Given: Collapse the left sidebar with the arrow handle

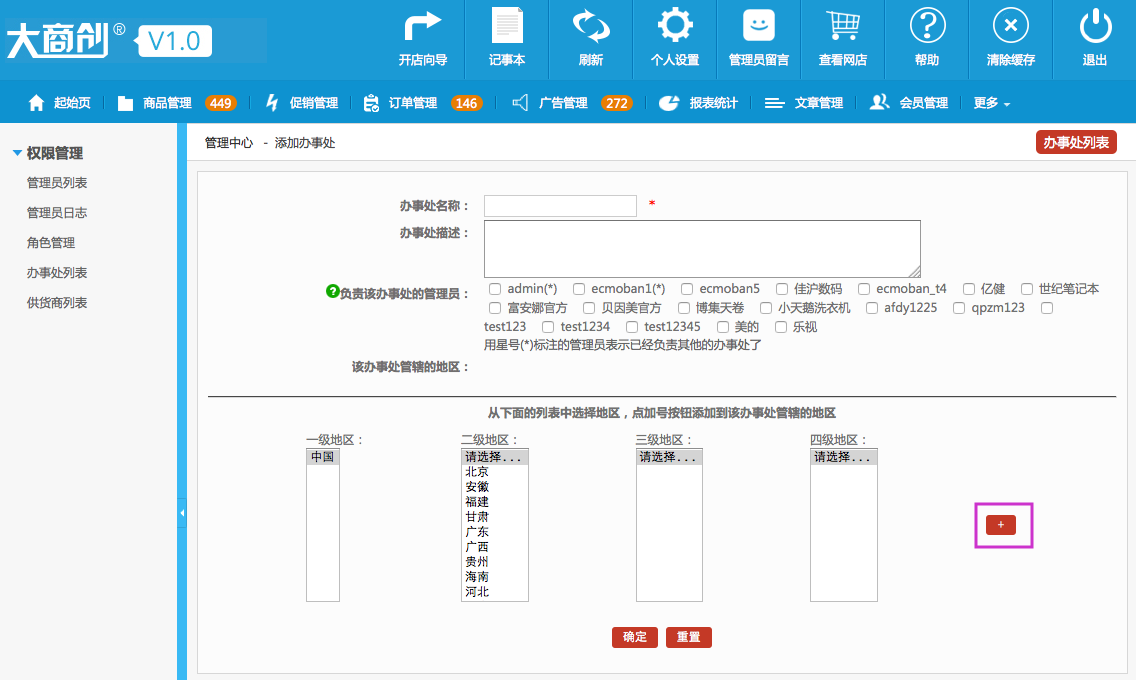Looking at the screenshot, I should (x=182, y=513).
